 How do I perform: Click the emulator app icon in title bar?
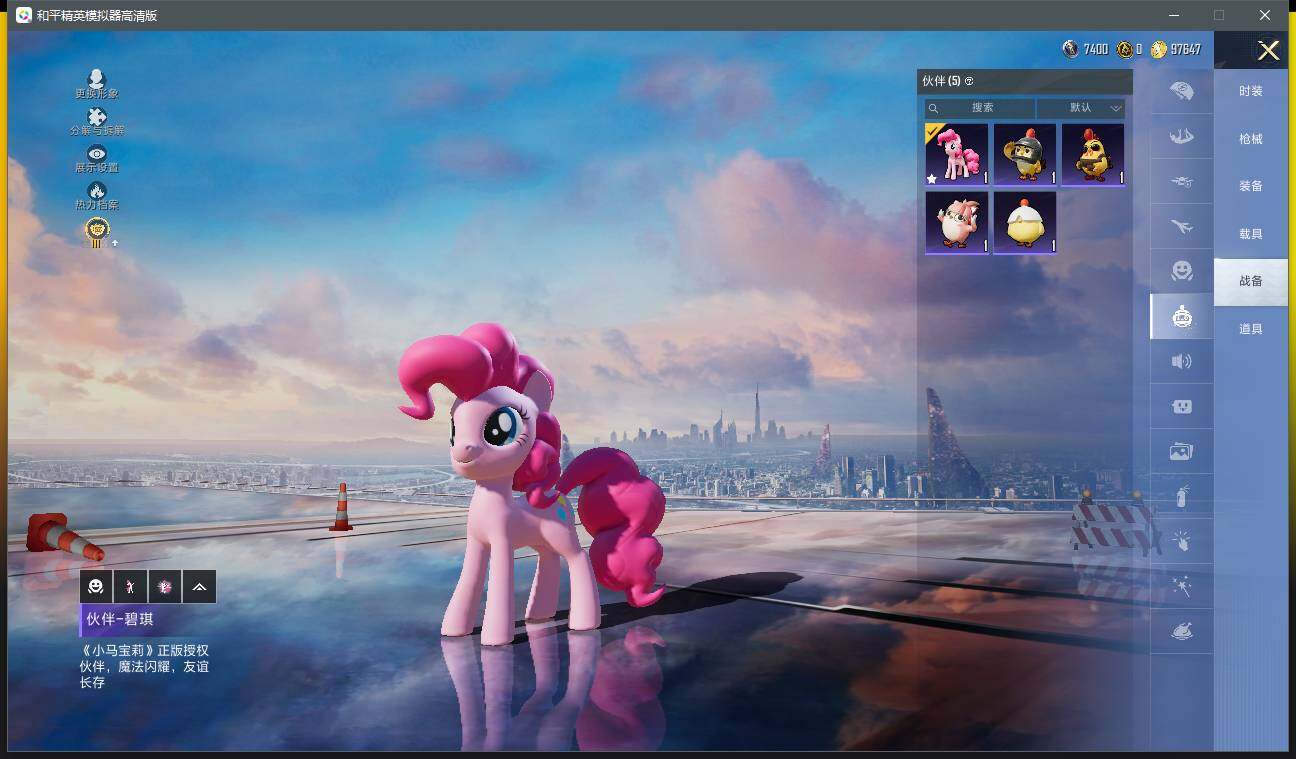23,15
